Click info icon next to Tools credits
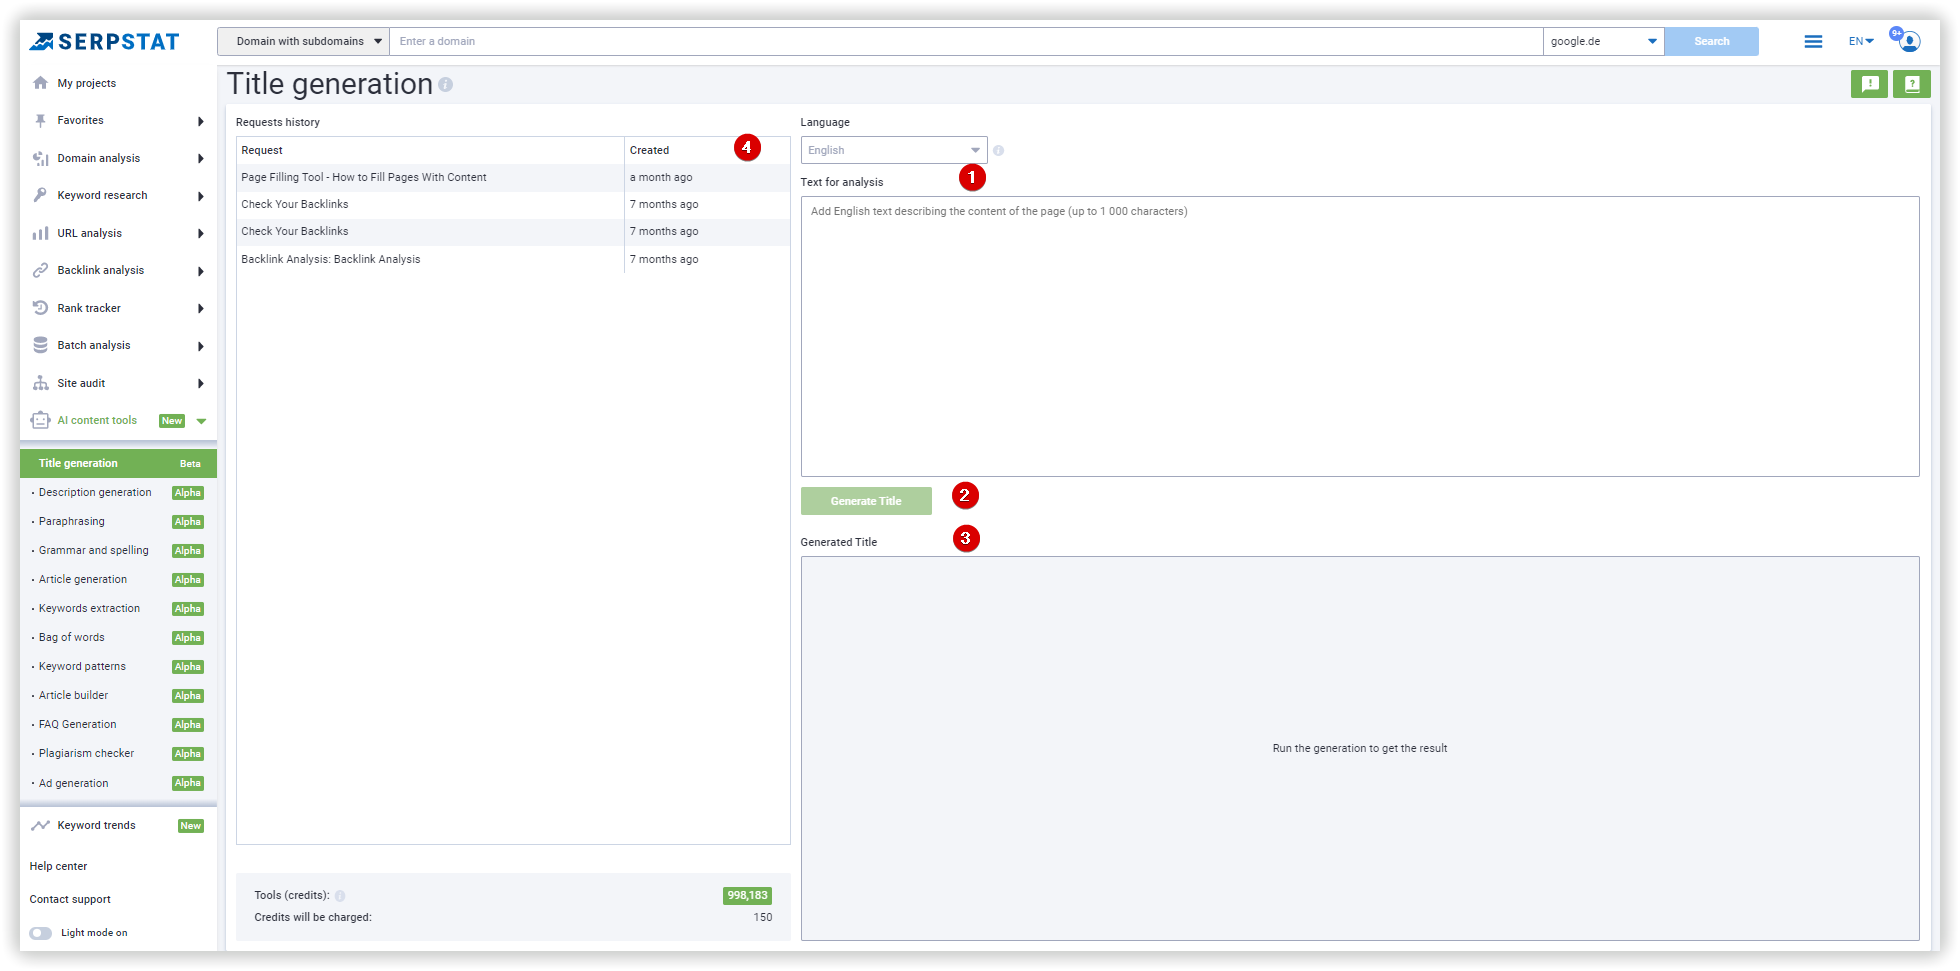The width and height of the screenshot is (1960, 971). pyautogui.click(x=340, y=896)
